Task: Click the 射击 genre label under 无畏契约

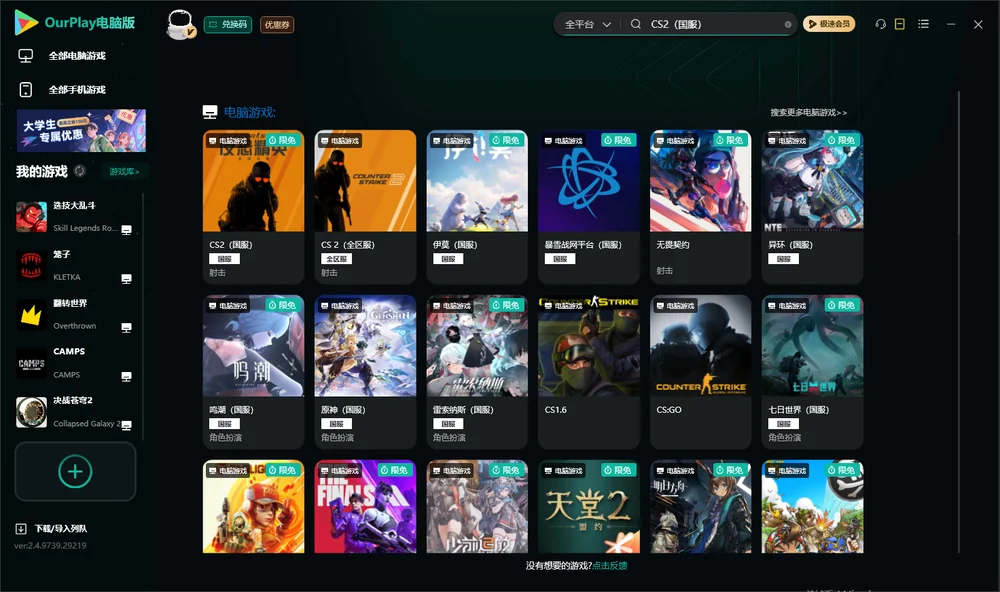Action: coord(665,271)
